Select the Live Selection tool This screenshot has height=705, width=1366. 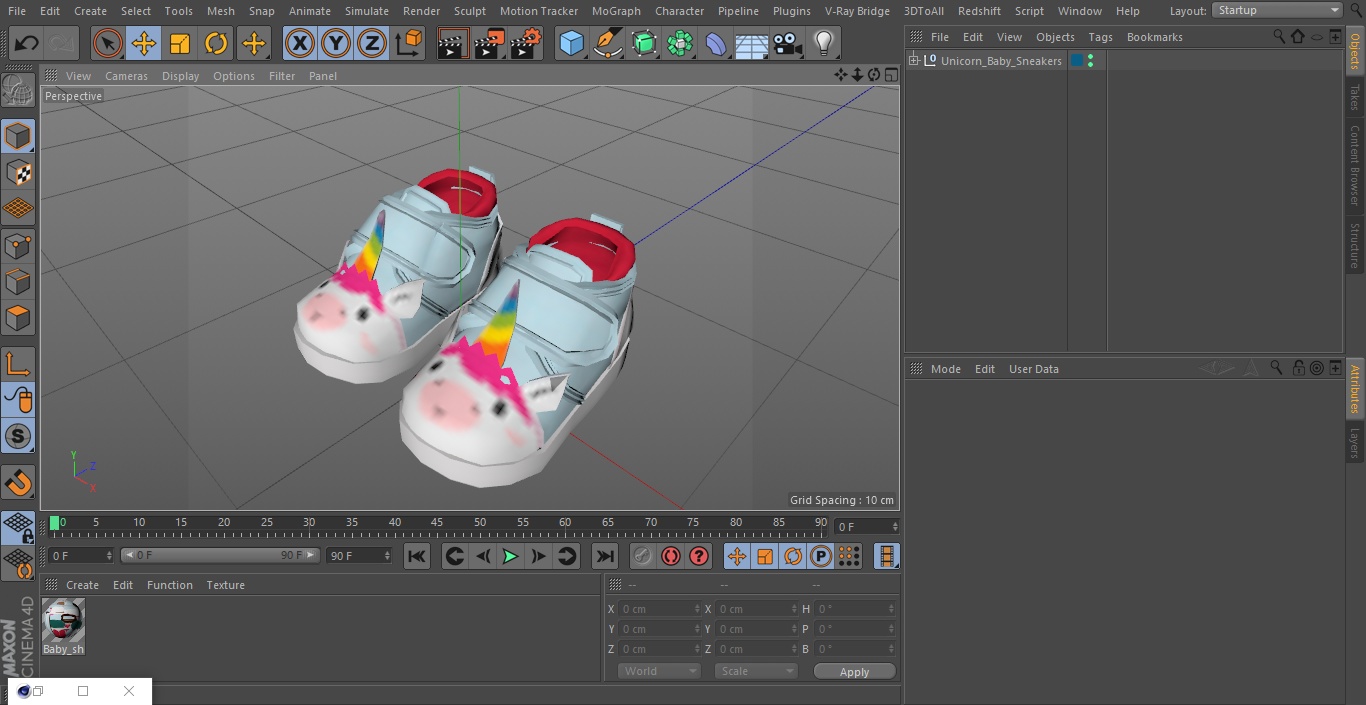tap(108, 44)
